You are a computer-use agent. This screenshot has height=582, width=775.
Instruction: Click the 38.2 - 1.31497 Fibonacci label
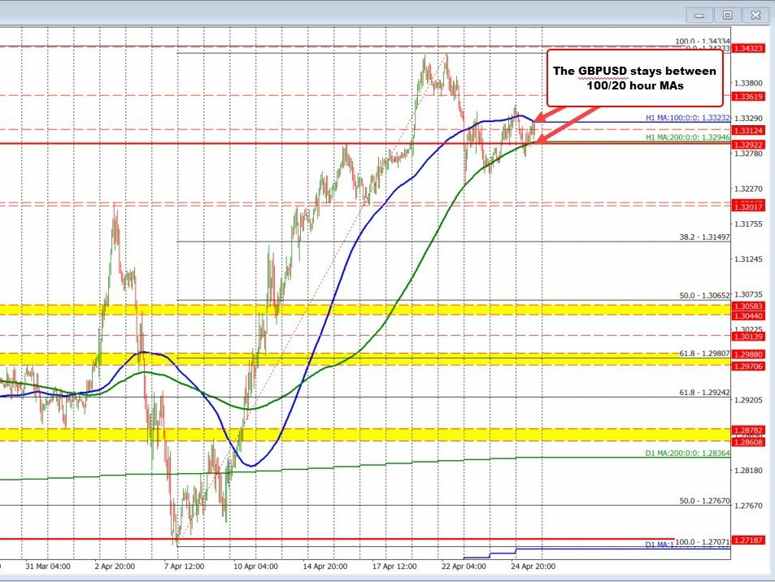tap(705, 237)
